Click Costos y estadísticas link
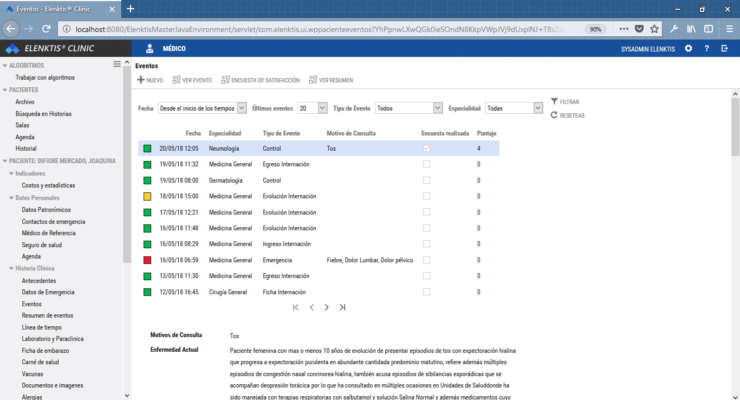Screen dimensions: 740x400 [49, 185]
